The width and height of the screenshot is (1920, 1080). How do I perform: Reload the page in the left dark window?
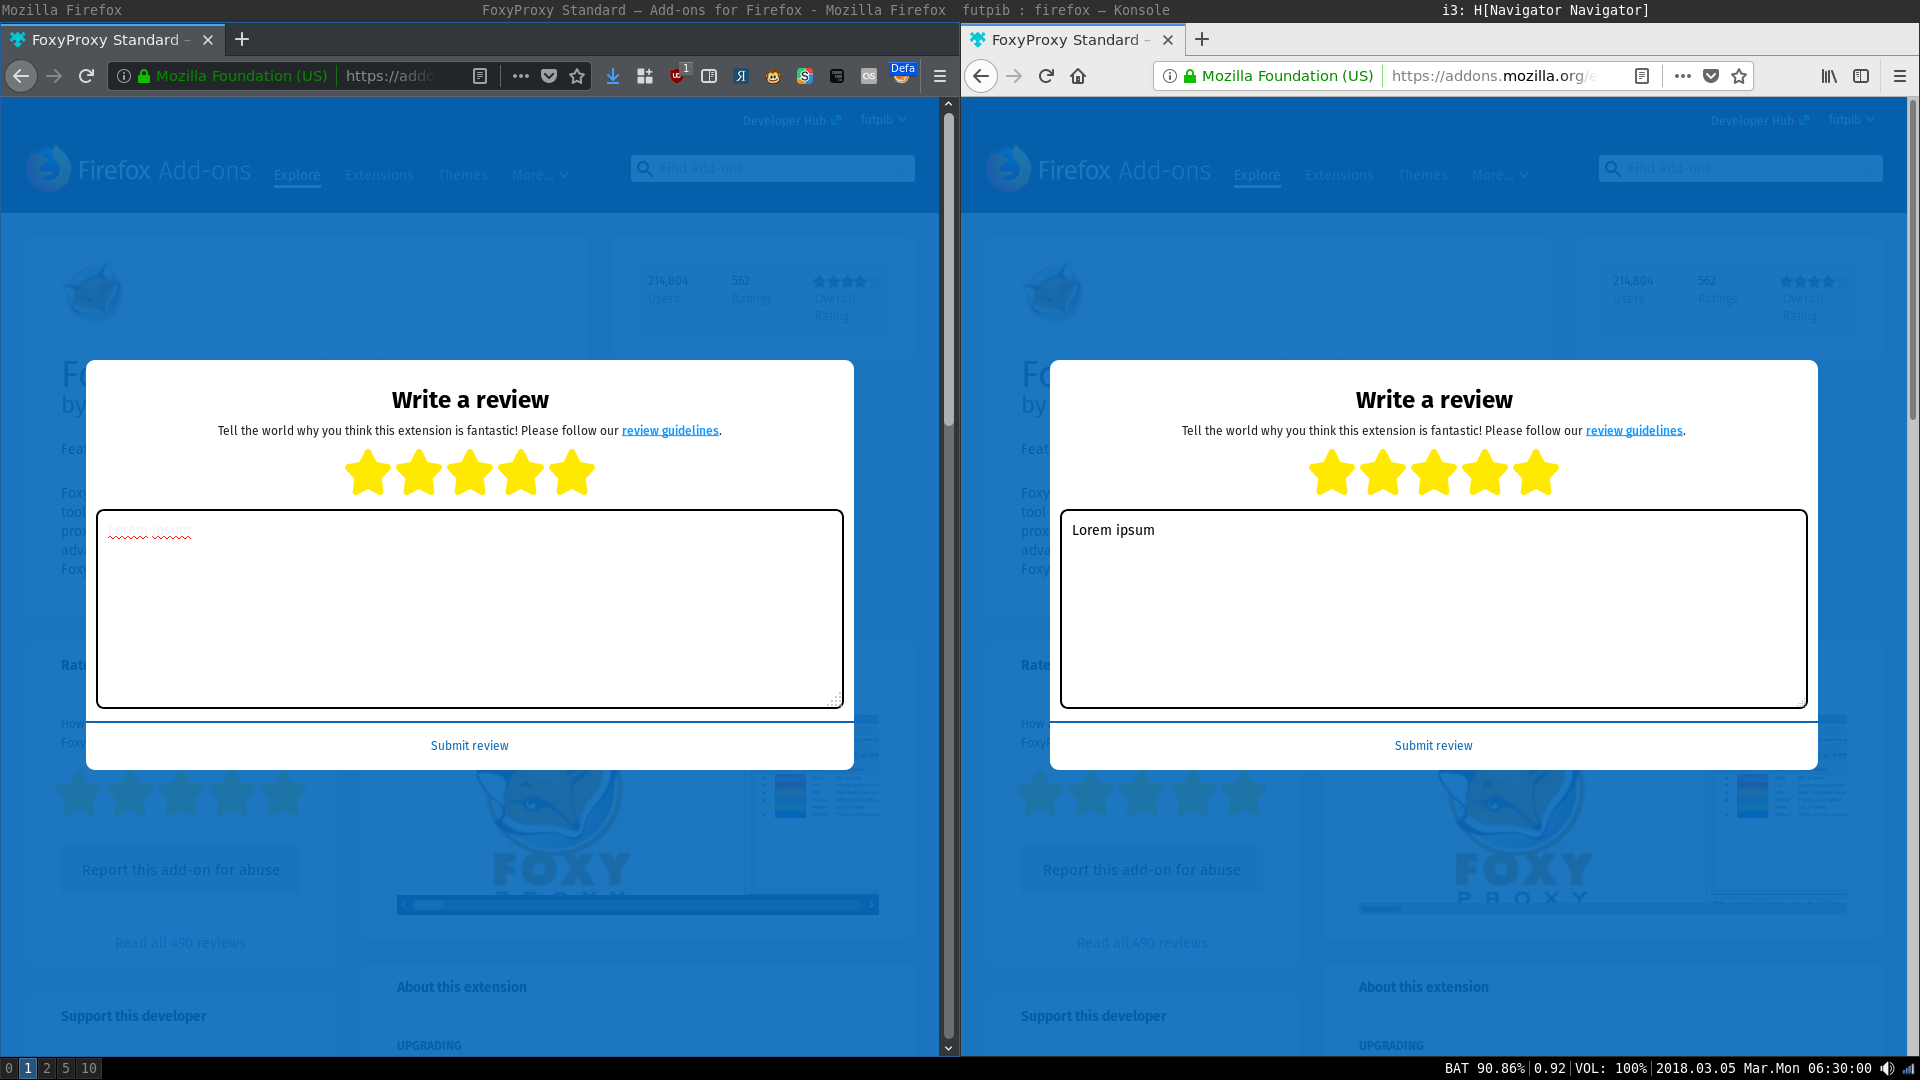point(86,76)
